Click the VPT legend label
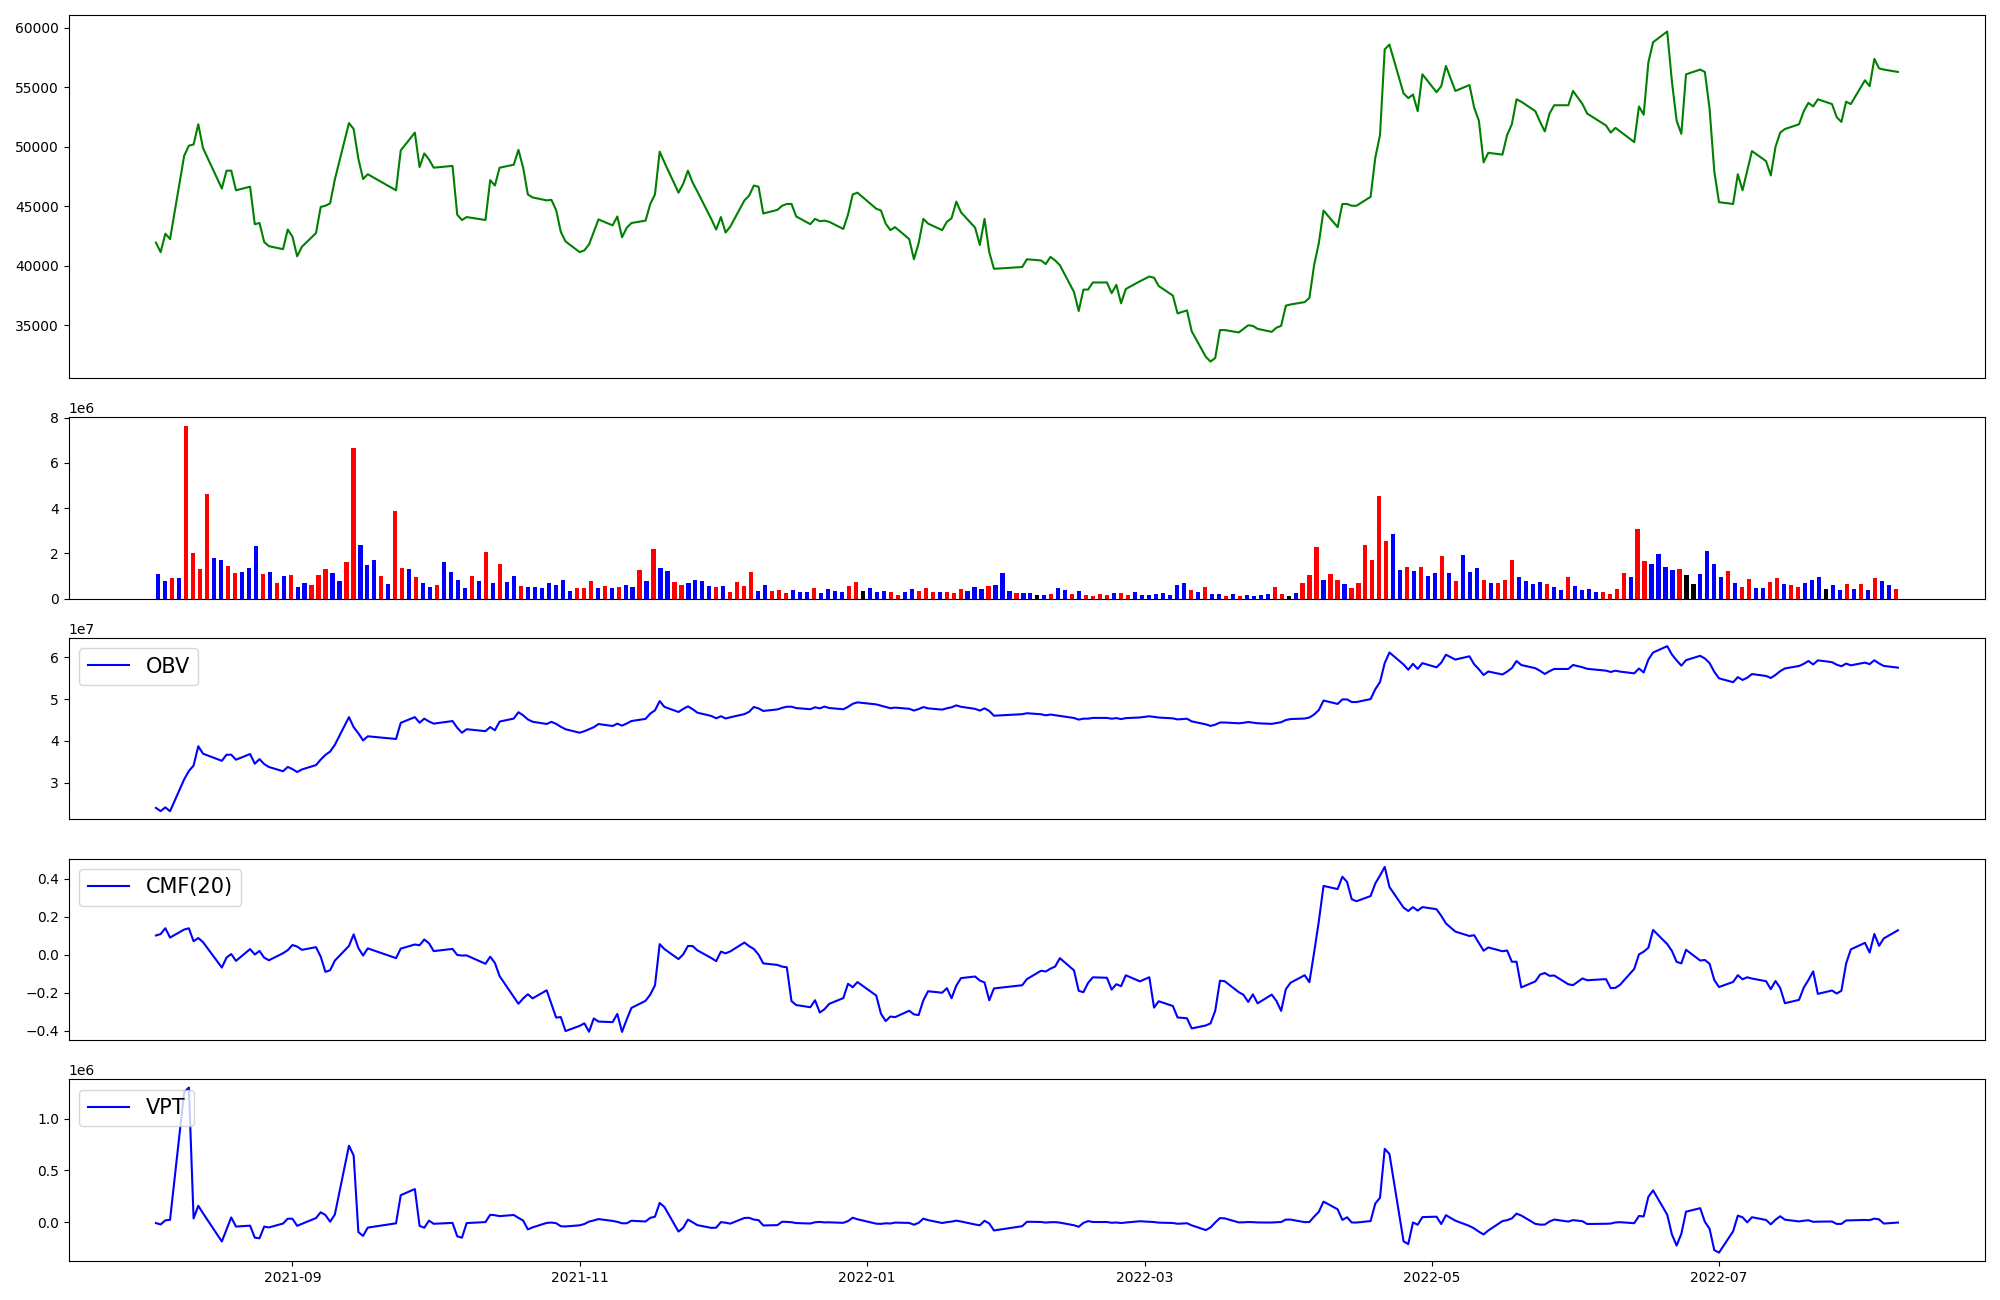Screen dimensions: 2000x1300 click(x=165, y=1107)
